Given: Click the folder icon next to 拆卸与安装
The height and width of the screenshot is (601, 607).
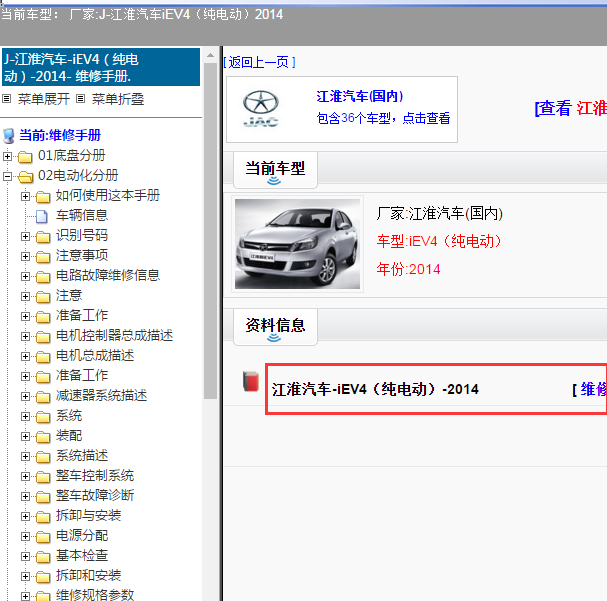Looking at the screenshot, I should tap(43, 517).
